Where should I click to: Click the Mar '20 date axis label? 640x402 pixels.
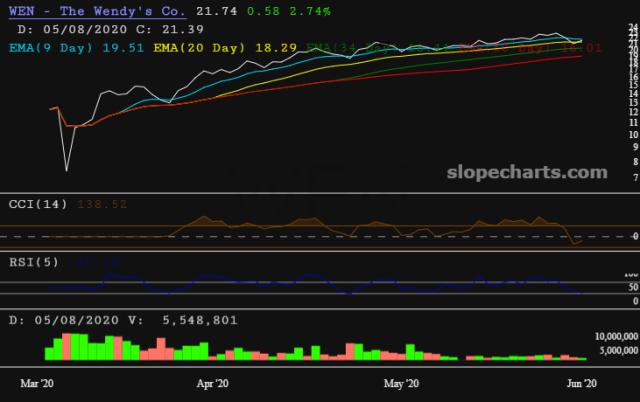37,383
